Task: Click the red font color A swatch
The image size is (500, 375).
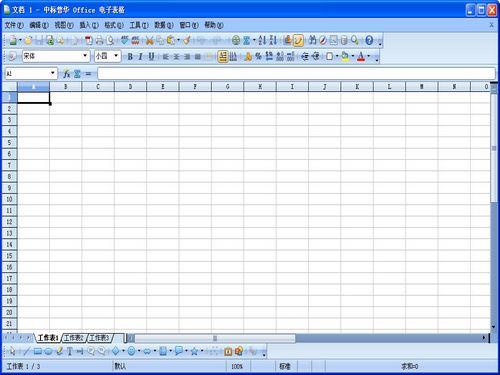Action: pos(361,57)
